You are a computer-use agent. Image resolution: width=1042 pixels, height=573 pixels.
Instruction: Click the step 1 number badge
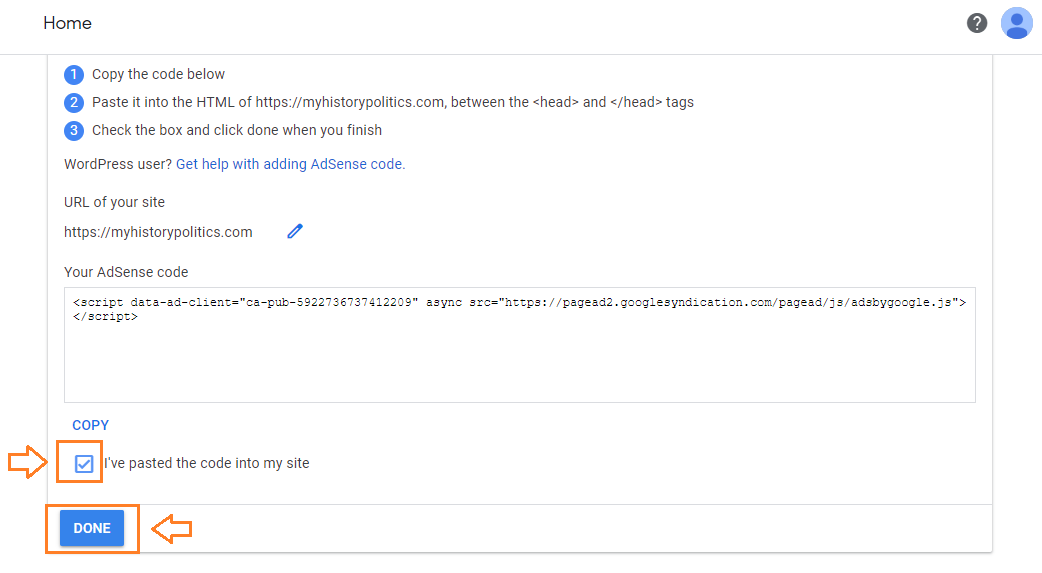[x=74, y=74]
